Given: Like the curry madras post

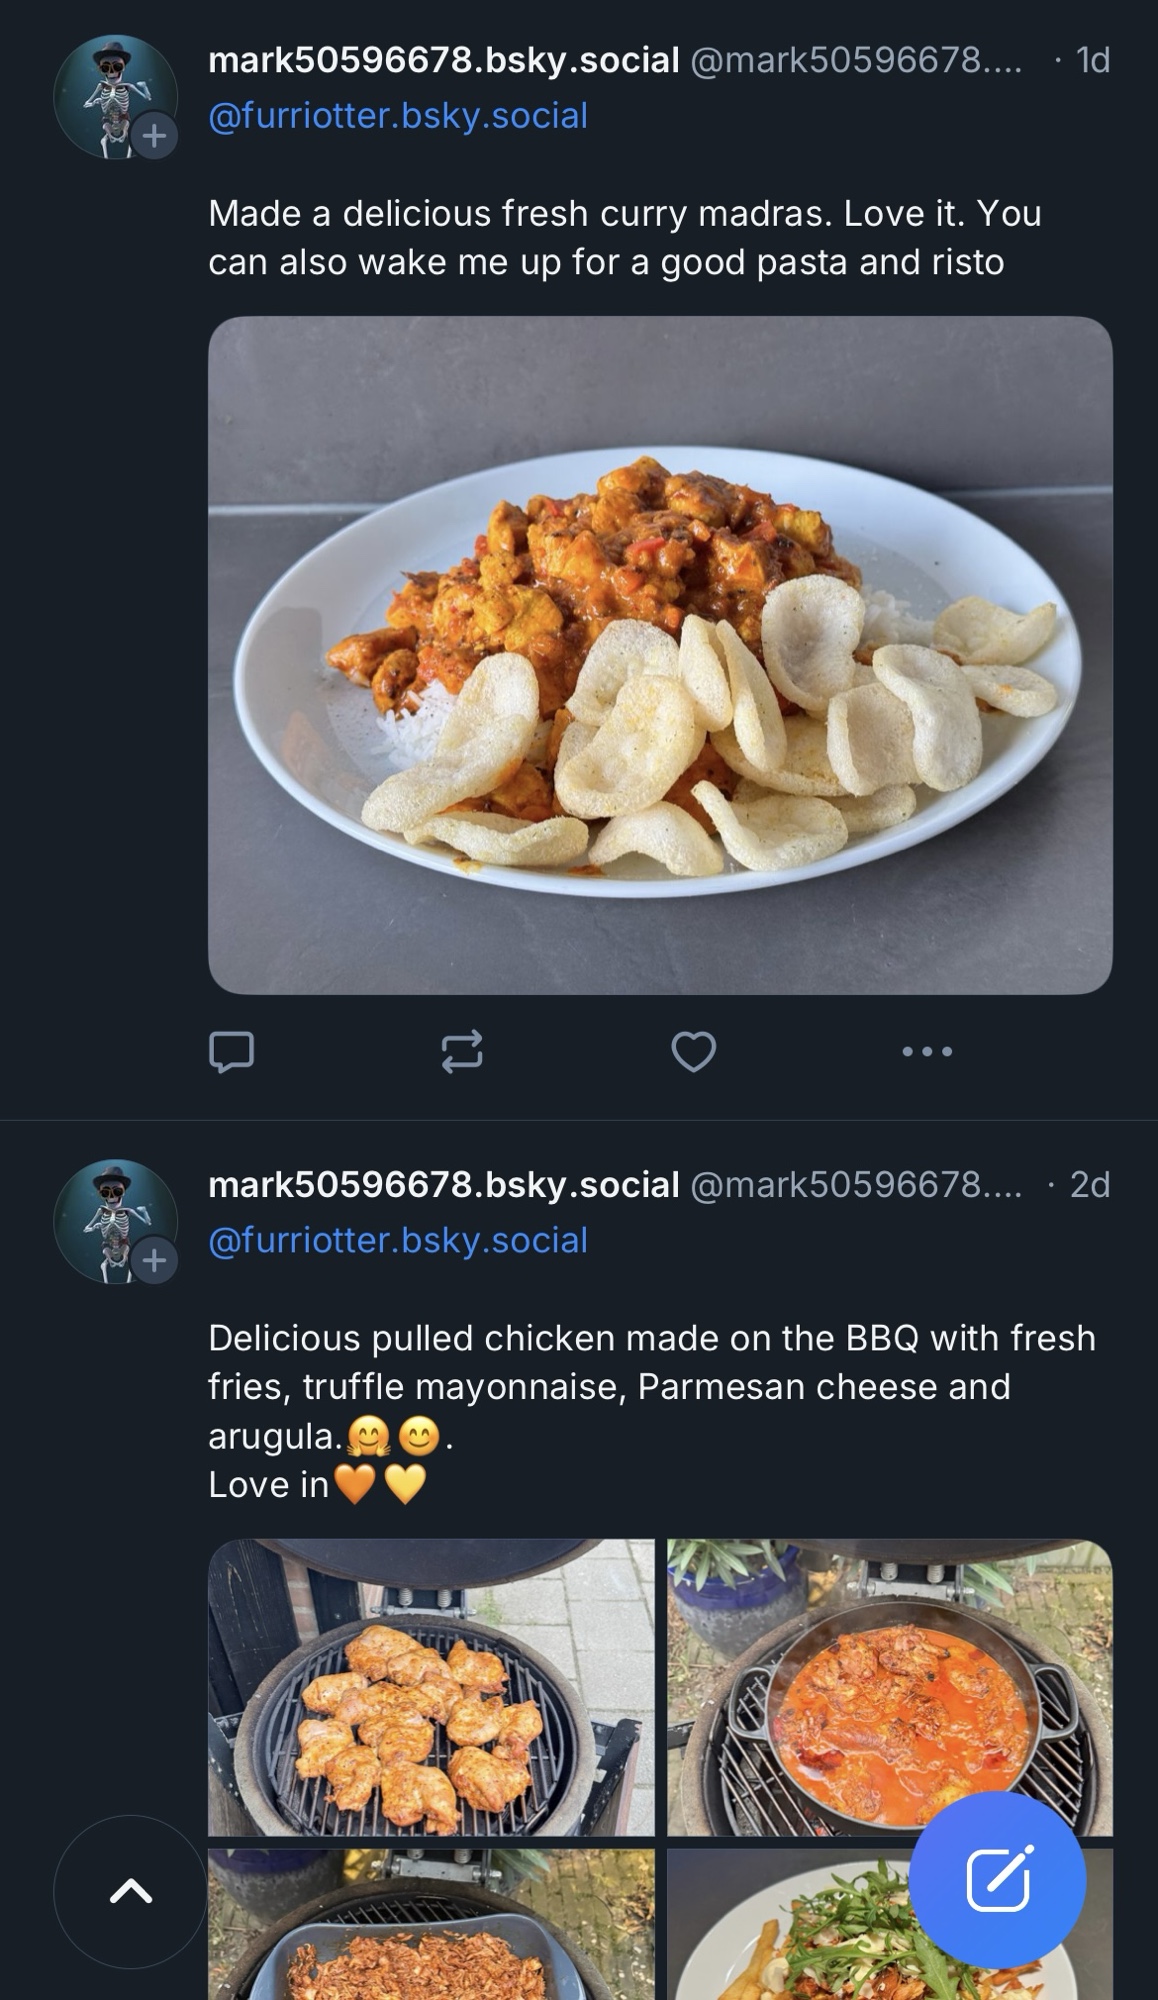Looking at the screenshot, I should click(693, 1051).
